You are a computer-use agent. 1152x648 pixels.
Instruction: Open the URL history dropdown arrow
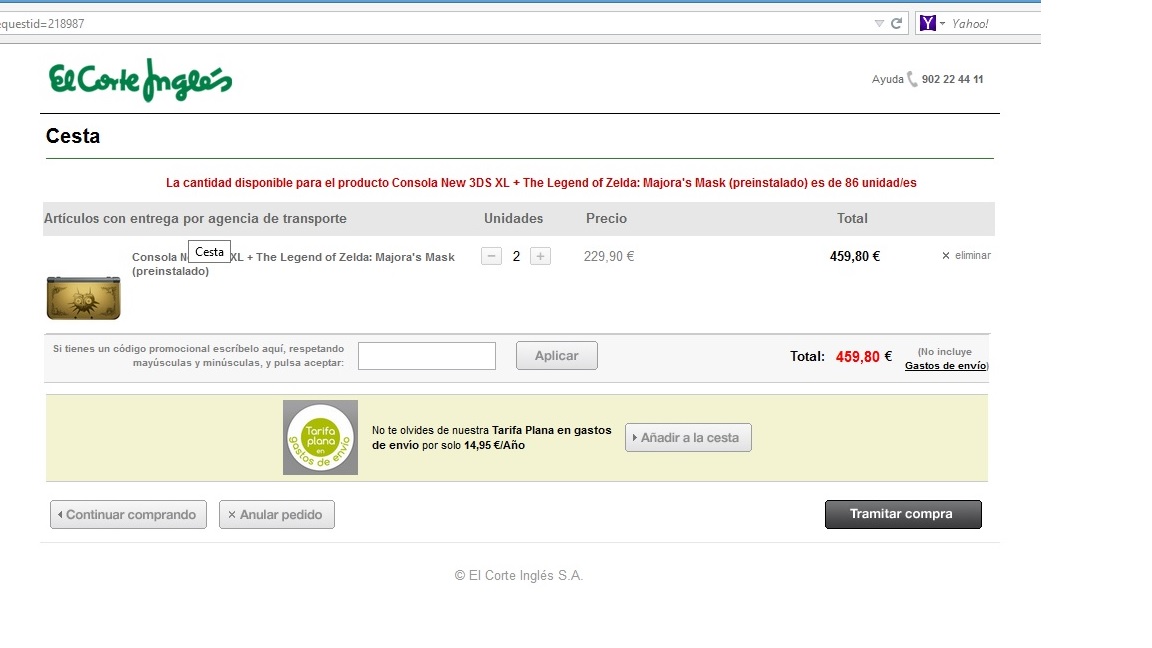coord(879,24)
